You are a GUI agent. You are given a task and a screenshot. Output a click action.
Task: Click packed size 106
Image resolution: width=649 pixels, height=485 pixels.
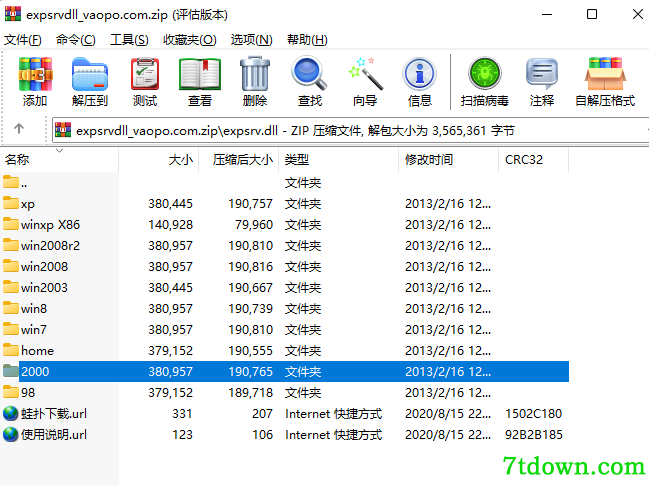point(262,435)
